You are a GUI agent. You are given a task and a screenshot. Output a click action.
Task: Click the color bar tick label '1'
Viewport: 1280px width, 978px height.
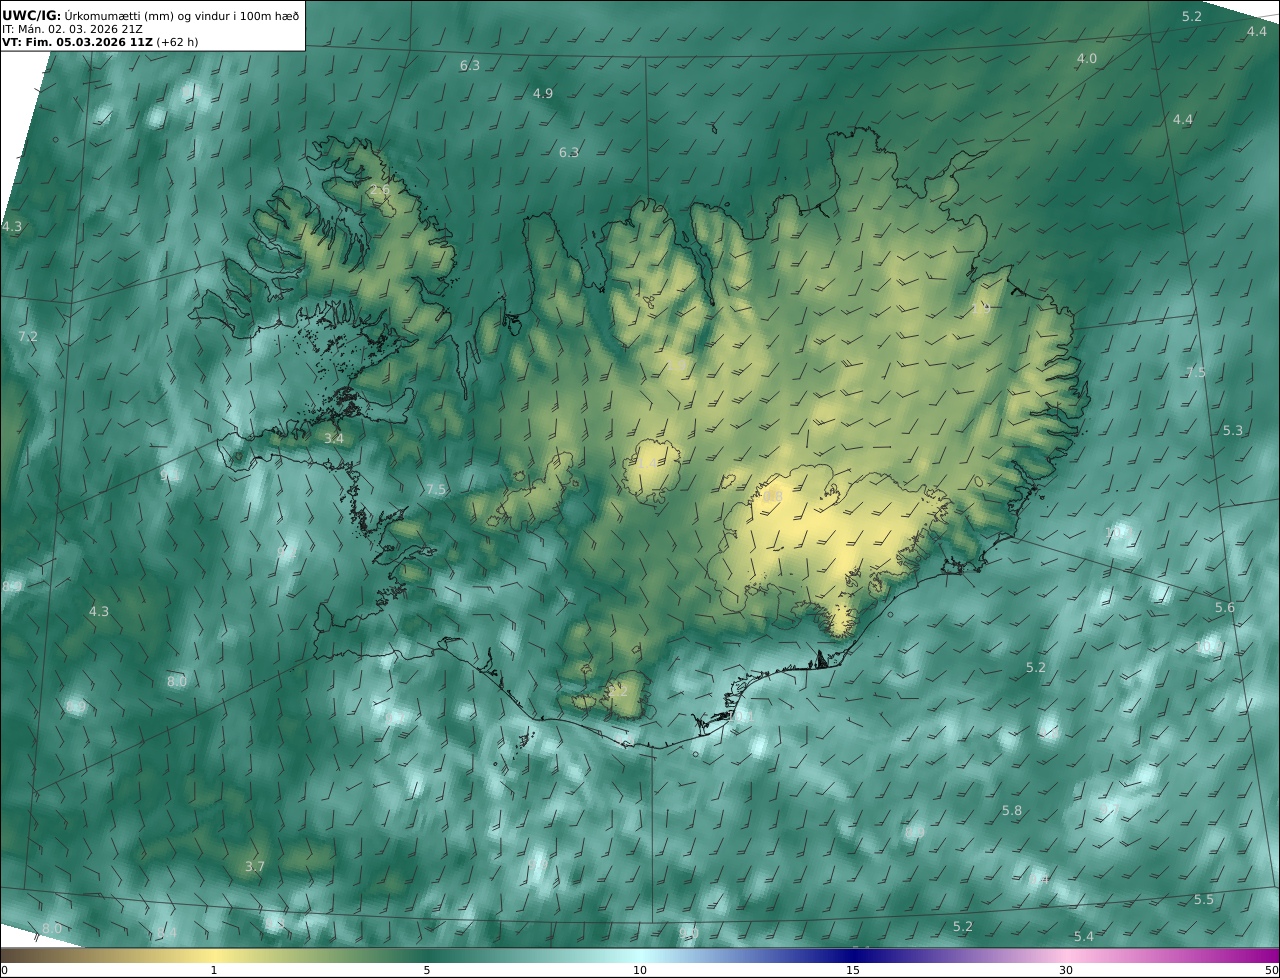214,970
